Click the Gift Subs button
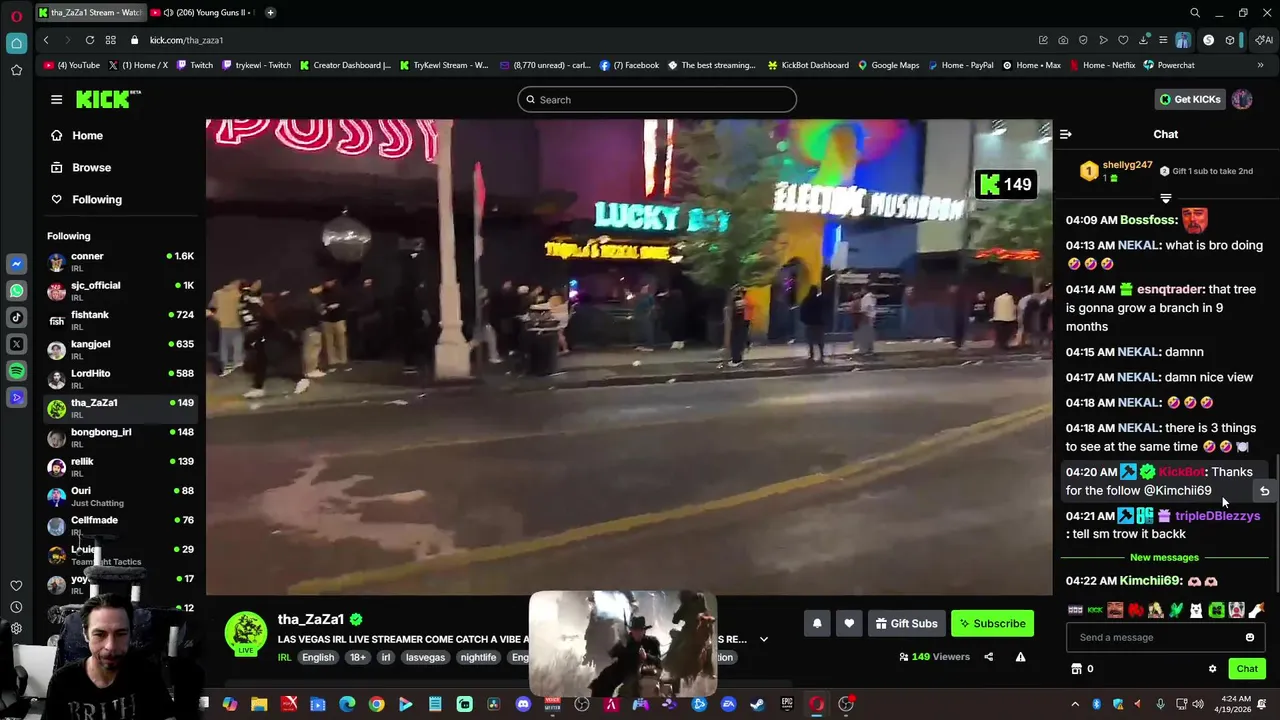Viewport: 1280px width, 720px height. pyautogui.click(x=906, y=623)
